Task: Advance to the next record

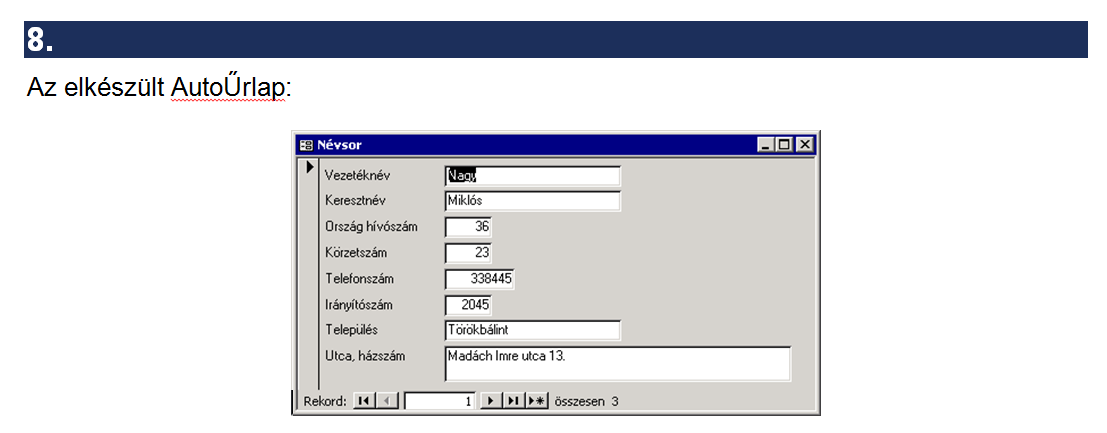Action: pos(490,401)
